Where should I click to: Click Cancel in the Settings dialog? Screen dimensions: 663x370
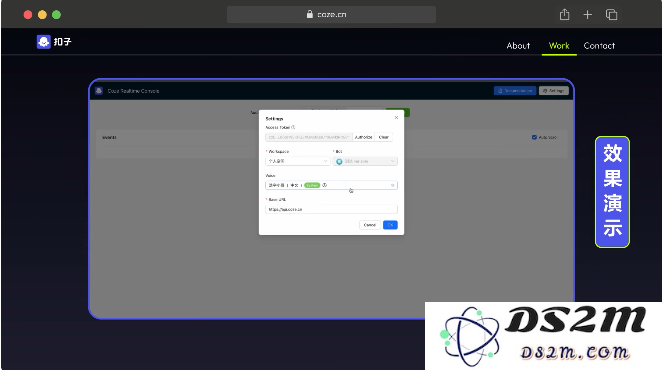coord(370,225)
